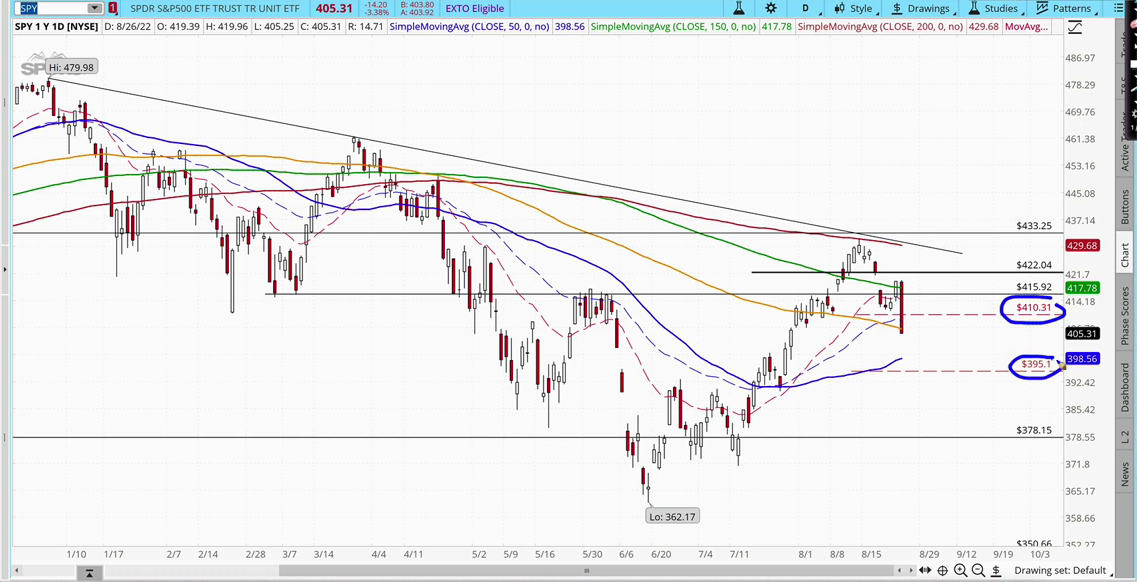Image resolution: width=1137 pixels, height=582 pixels.
Task: Click the truncated MovAvg... study label
Action: pyautogui.click(x=1027, y=27)
